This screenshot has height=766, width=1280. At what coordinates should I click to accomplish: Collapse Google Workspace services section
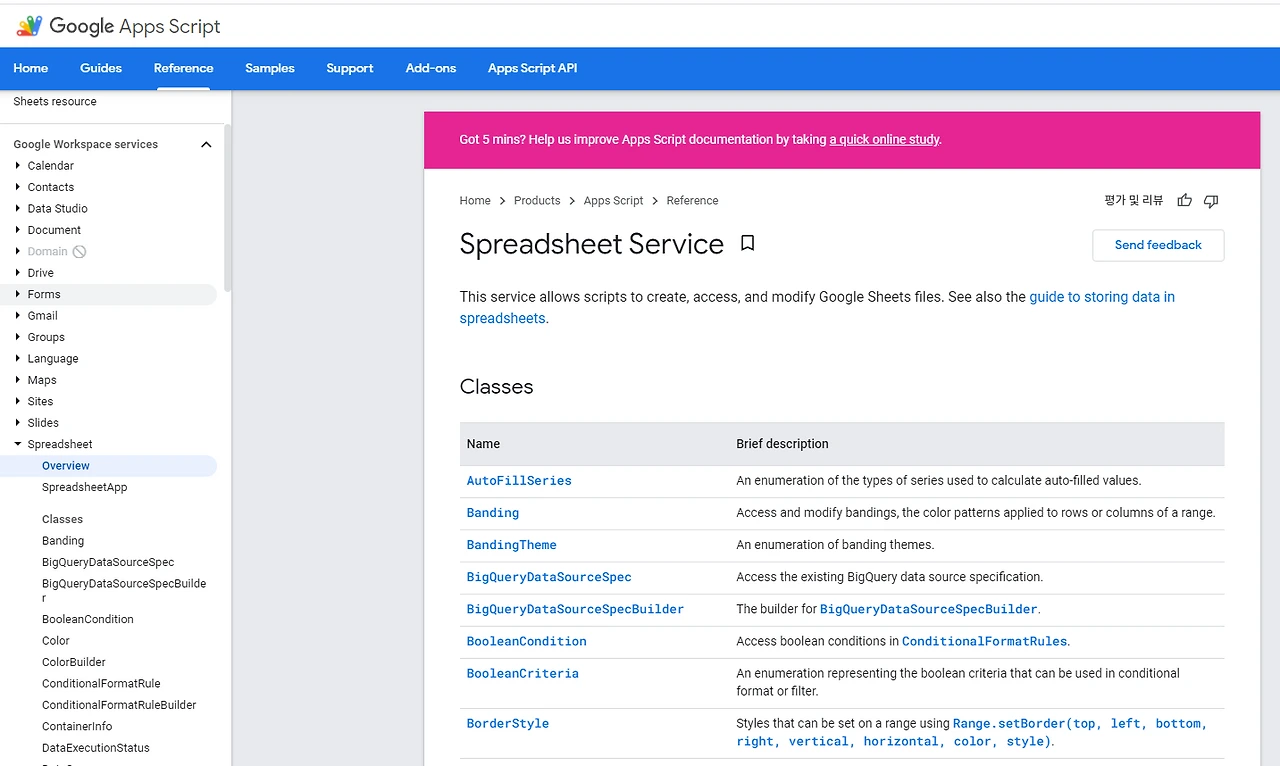[x=206, y=144]
